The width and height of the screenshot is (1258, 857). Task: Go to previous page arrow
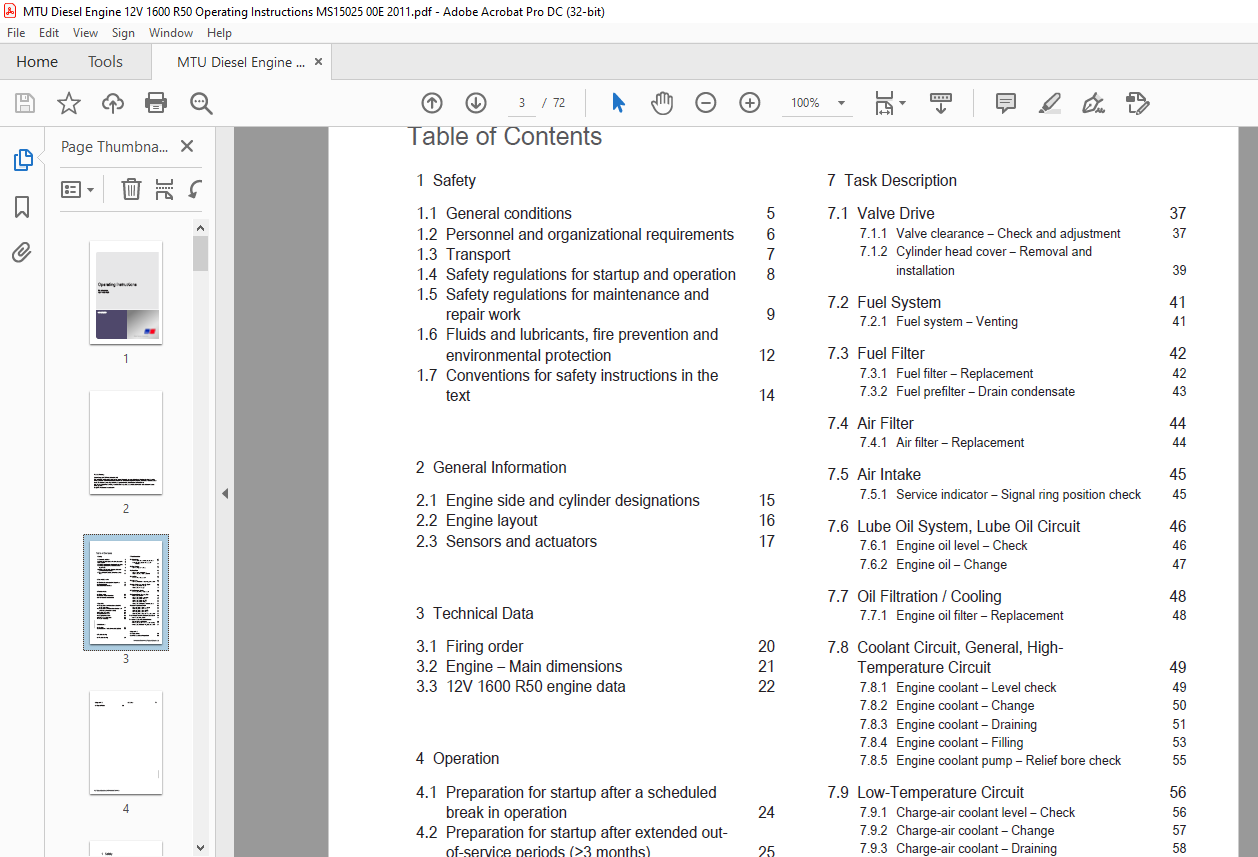pyautogui.click(x=432, y=103)
